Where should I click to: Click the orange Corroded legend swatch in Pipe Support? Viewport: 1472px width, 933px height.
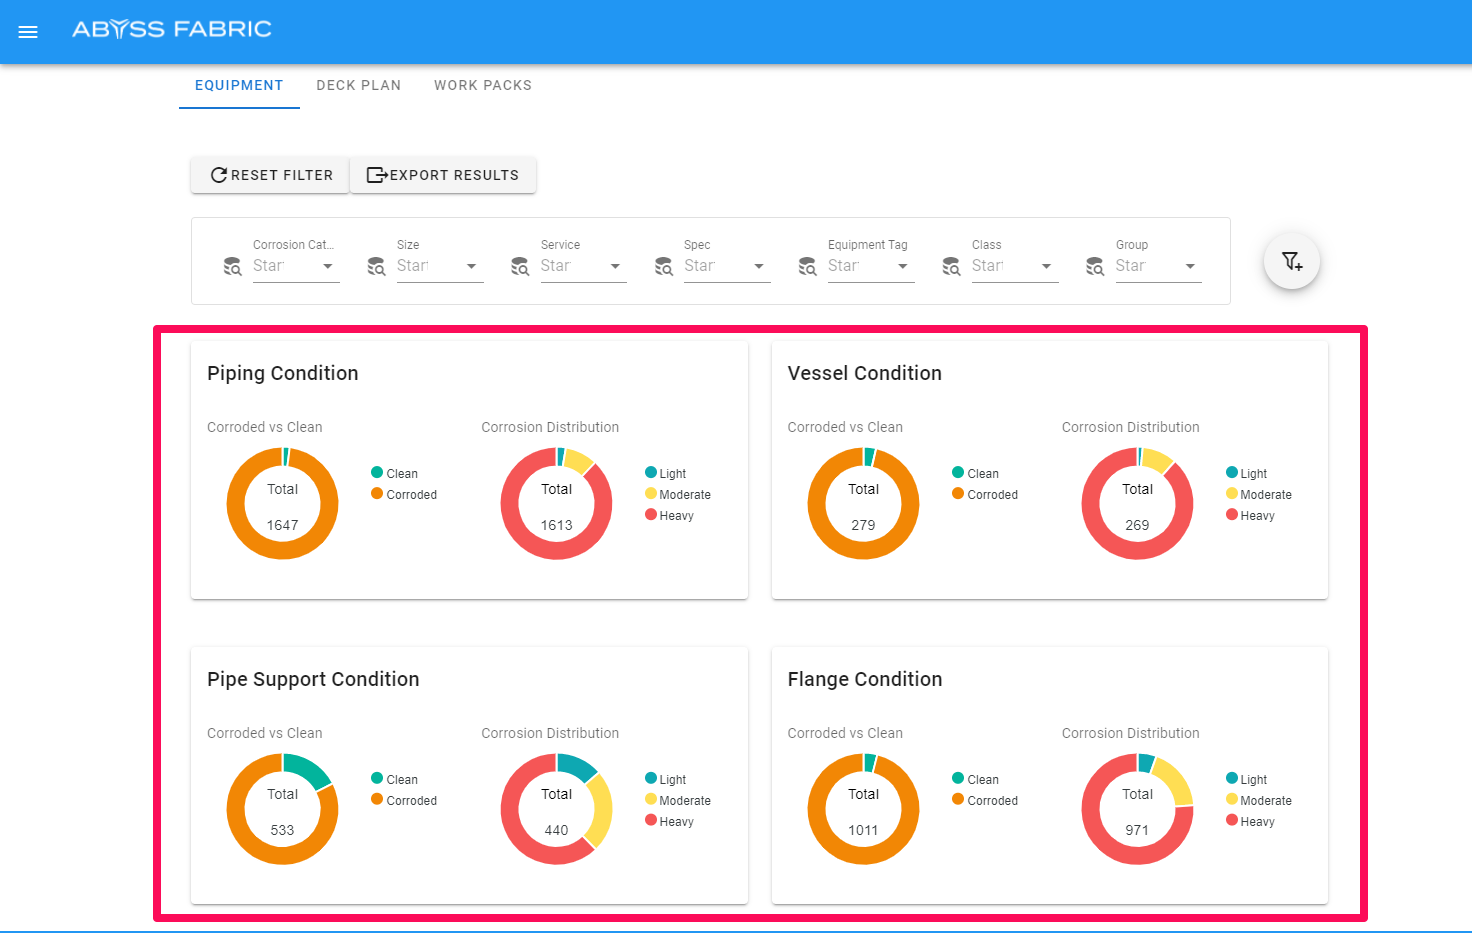click(377, 800)
